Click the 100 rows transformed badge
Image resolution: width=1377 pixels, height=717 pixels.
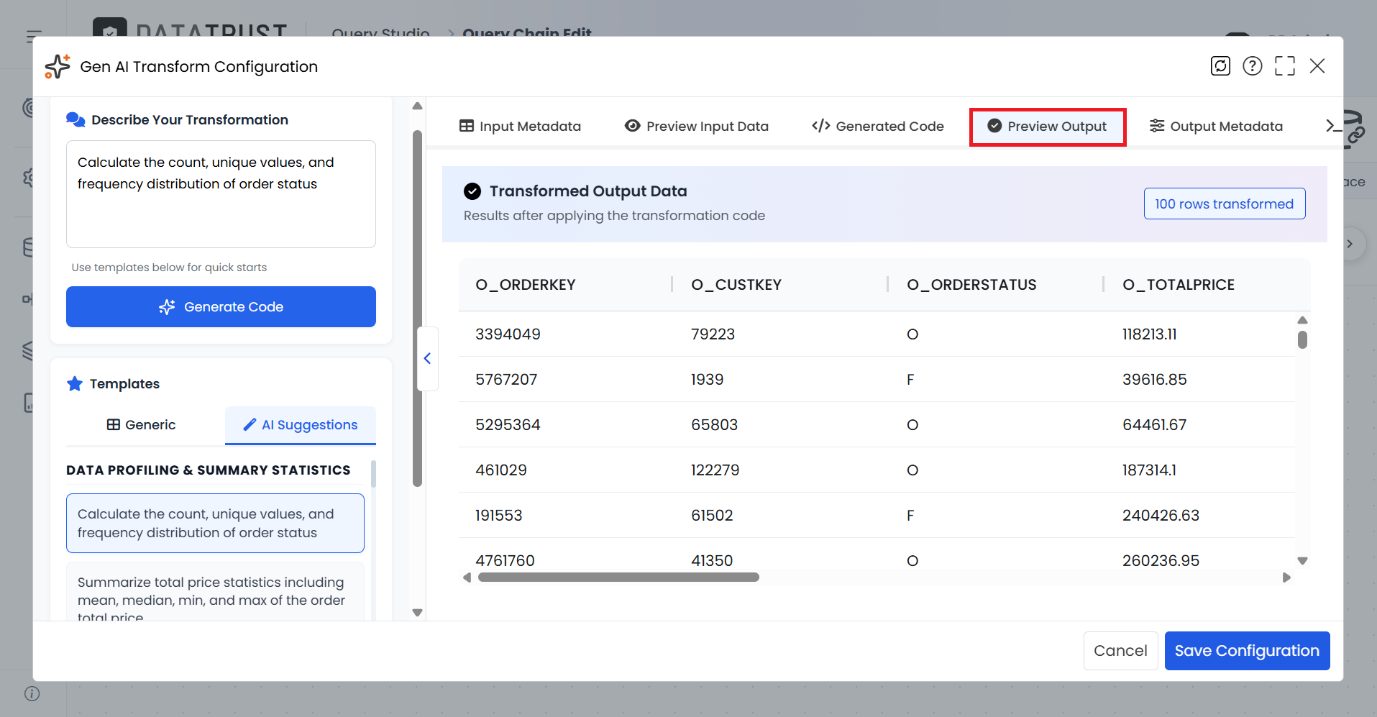pyautogui.click(x=1224, y=204)
